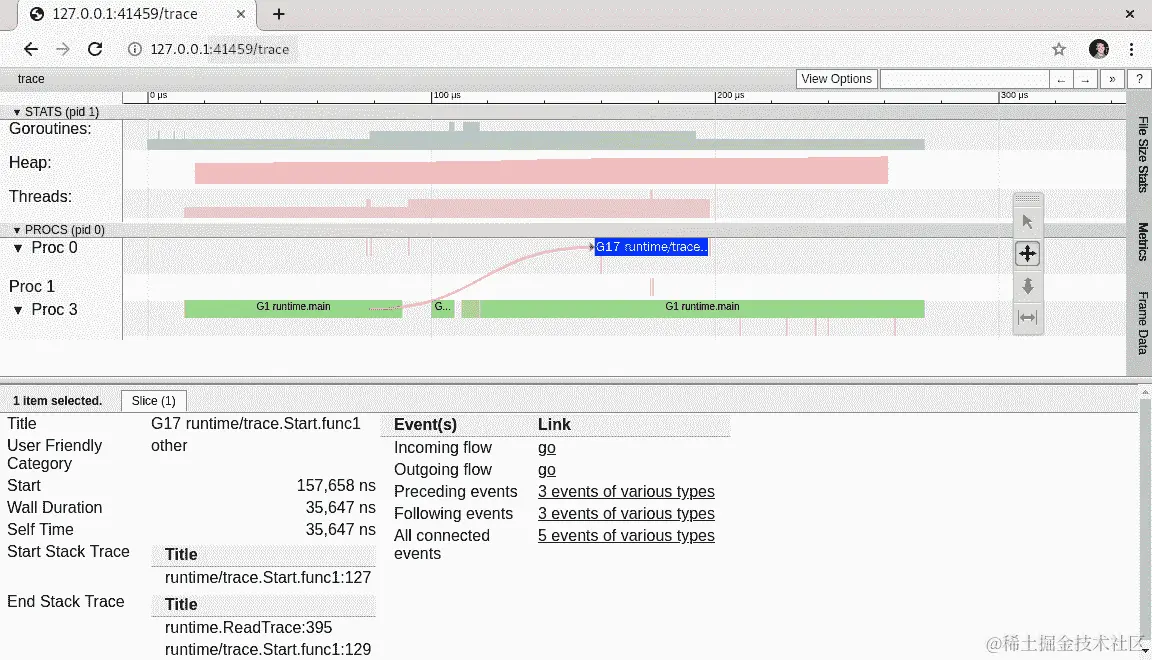The height and width of the screenshot is (660, 1152).
Task: Click the Goroutines counter track
Action: click(x=536, y=136)
